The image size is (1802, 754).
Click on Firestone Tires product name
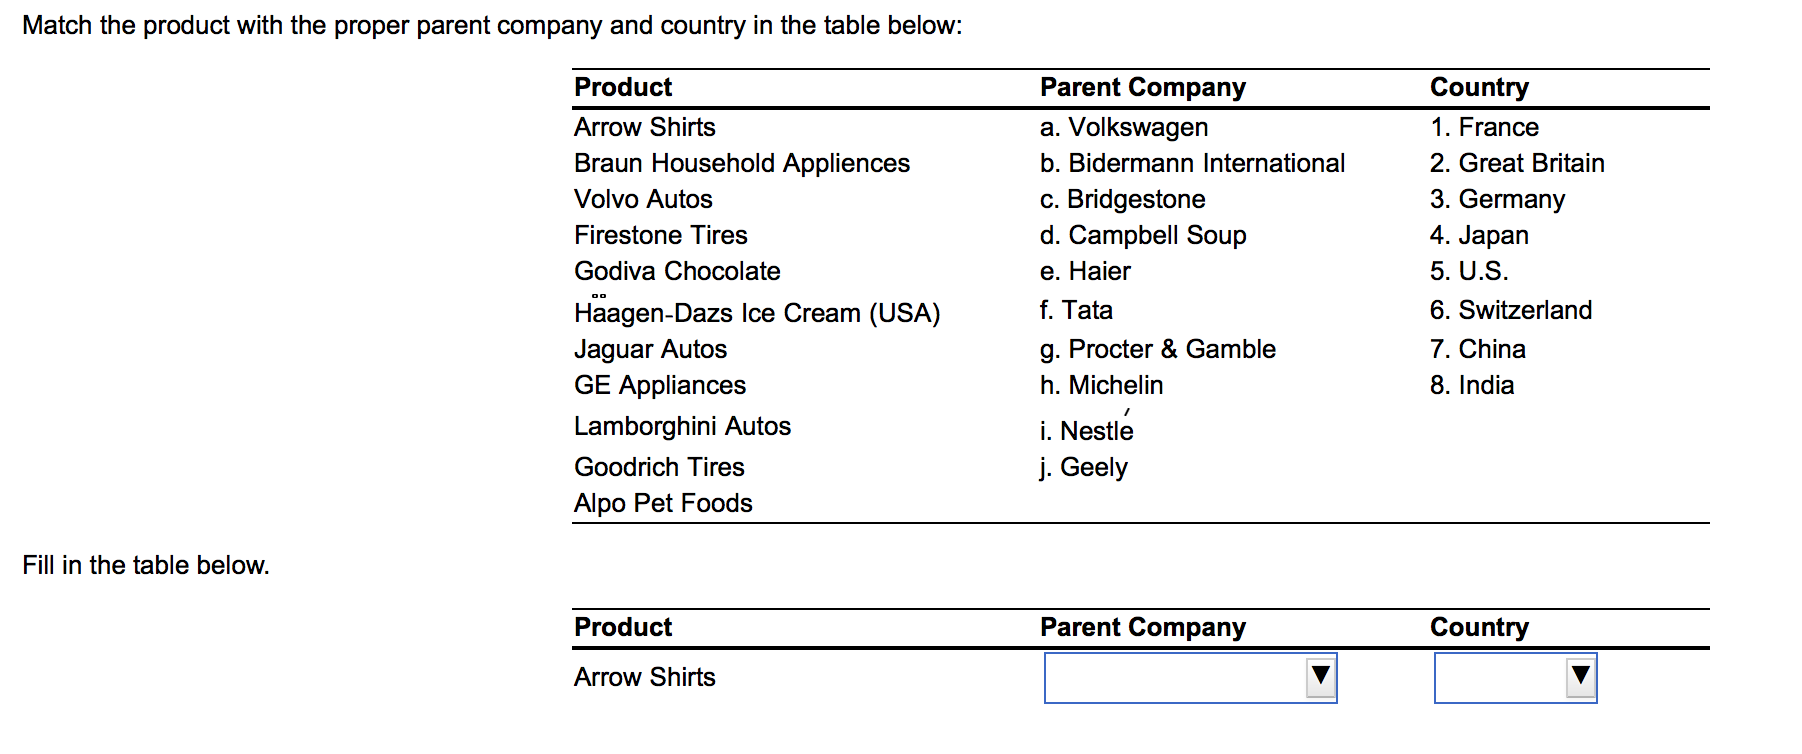click(660, 235)
